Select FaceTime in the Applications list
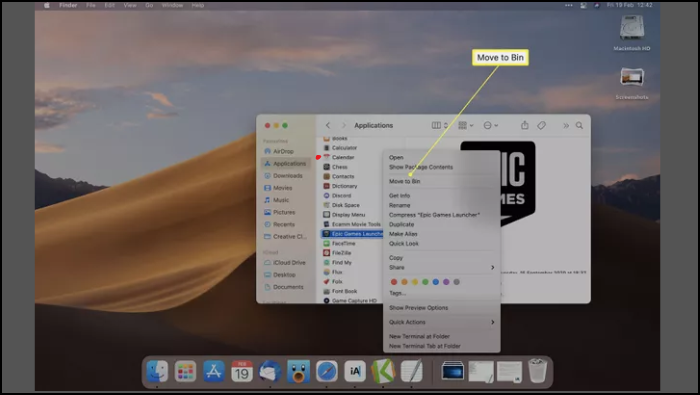700x395 pixels. click(339, 243)
